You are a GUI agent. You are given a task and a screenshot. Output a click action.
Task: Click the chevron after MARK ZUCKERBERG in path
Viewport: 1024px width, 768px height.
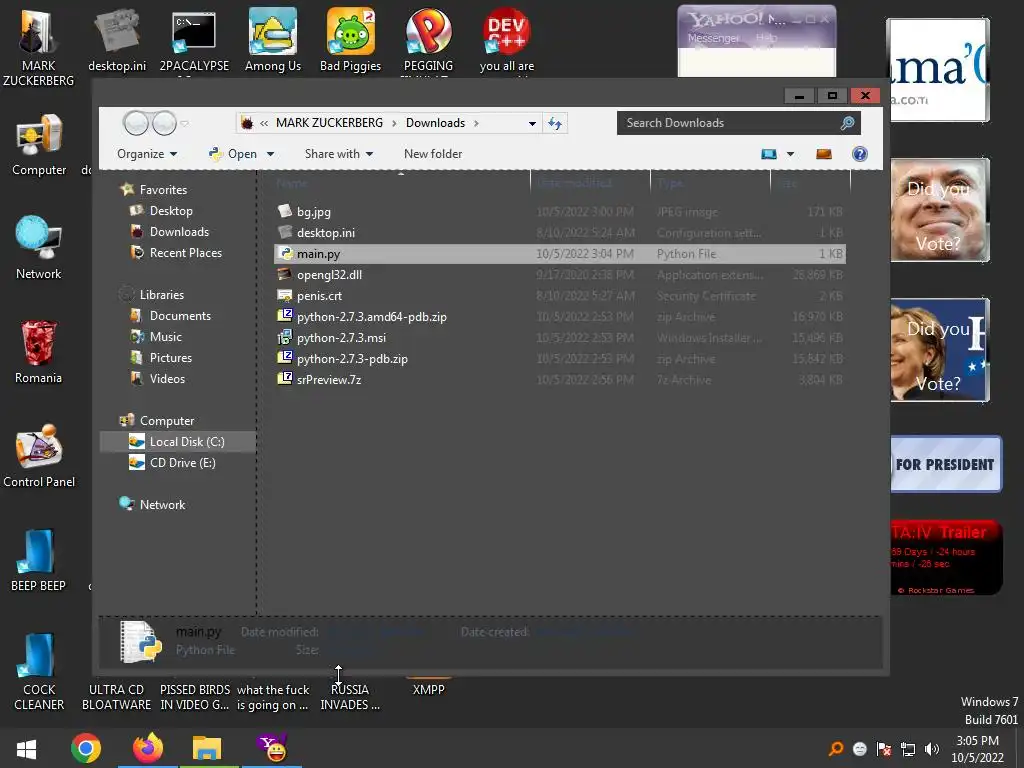click(394, 123)
